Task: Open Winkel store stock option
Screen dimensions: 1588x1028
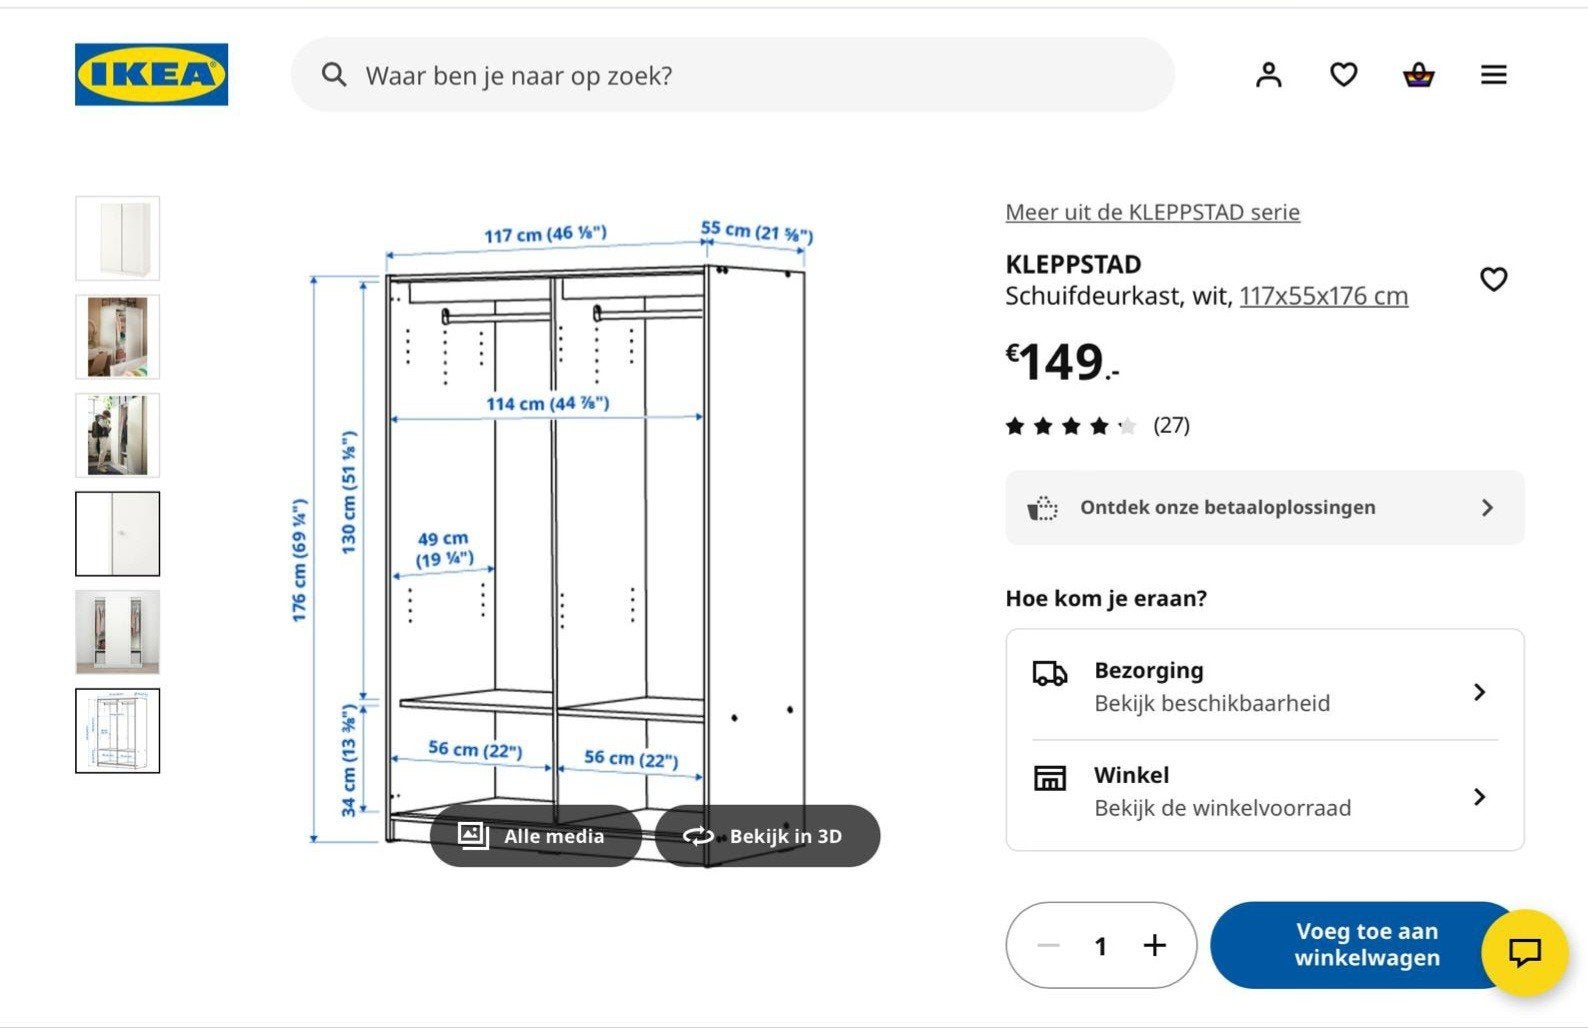Action: (1264, 792)
